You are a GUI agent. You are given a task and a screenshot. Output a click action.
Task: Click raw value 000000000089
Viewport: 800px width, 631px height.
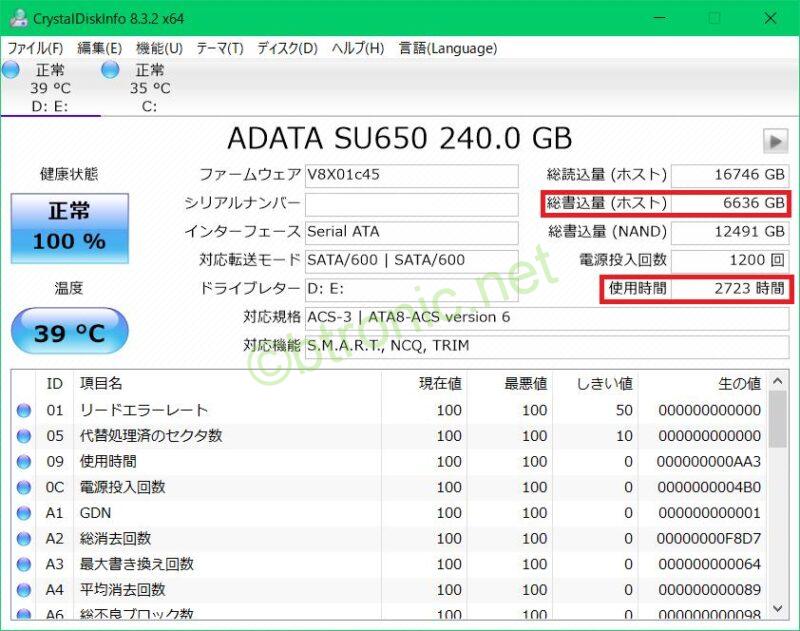click(x=709, y=590)
